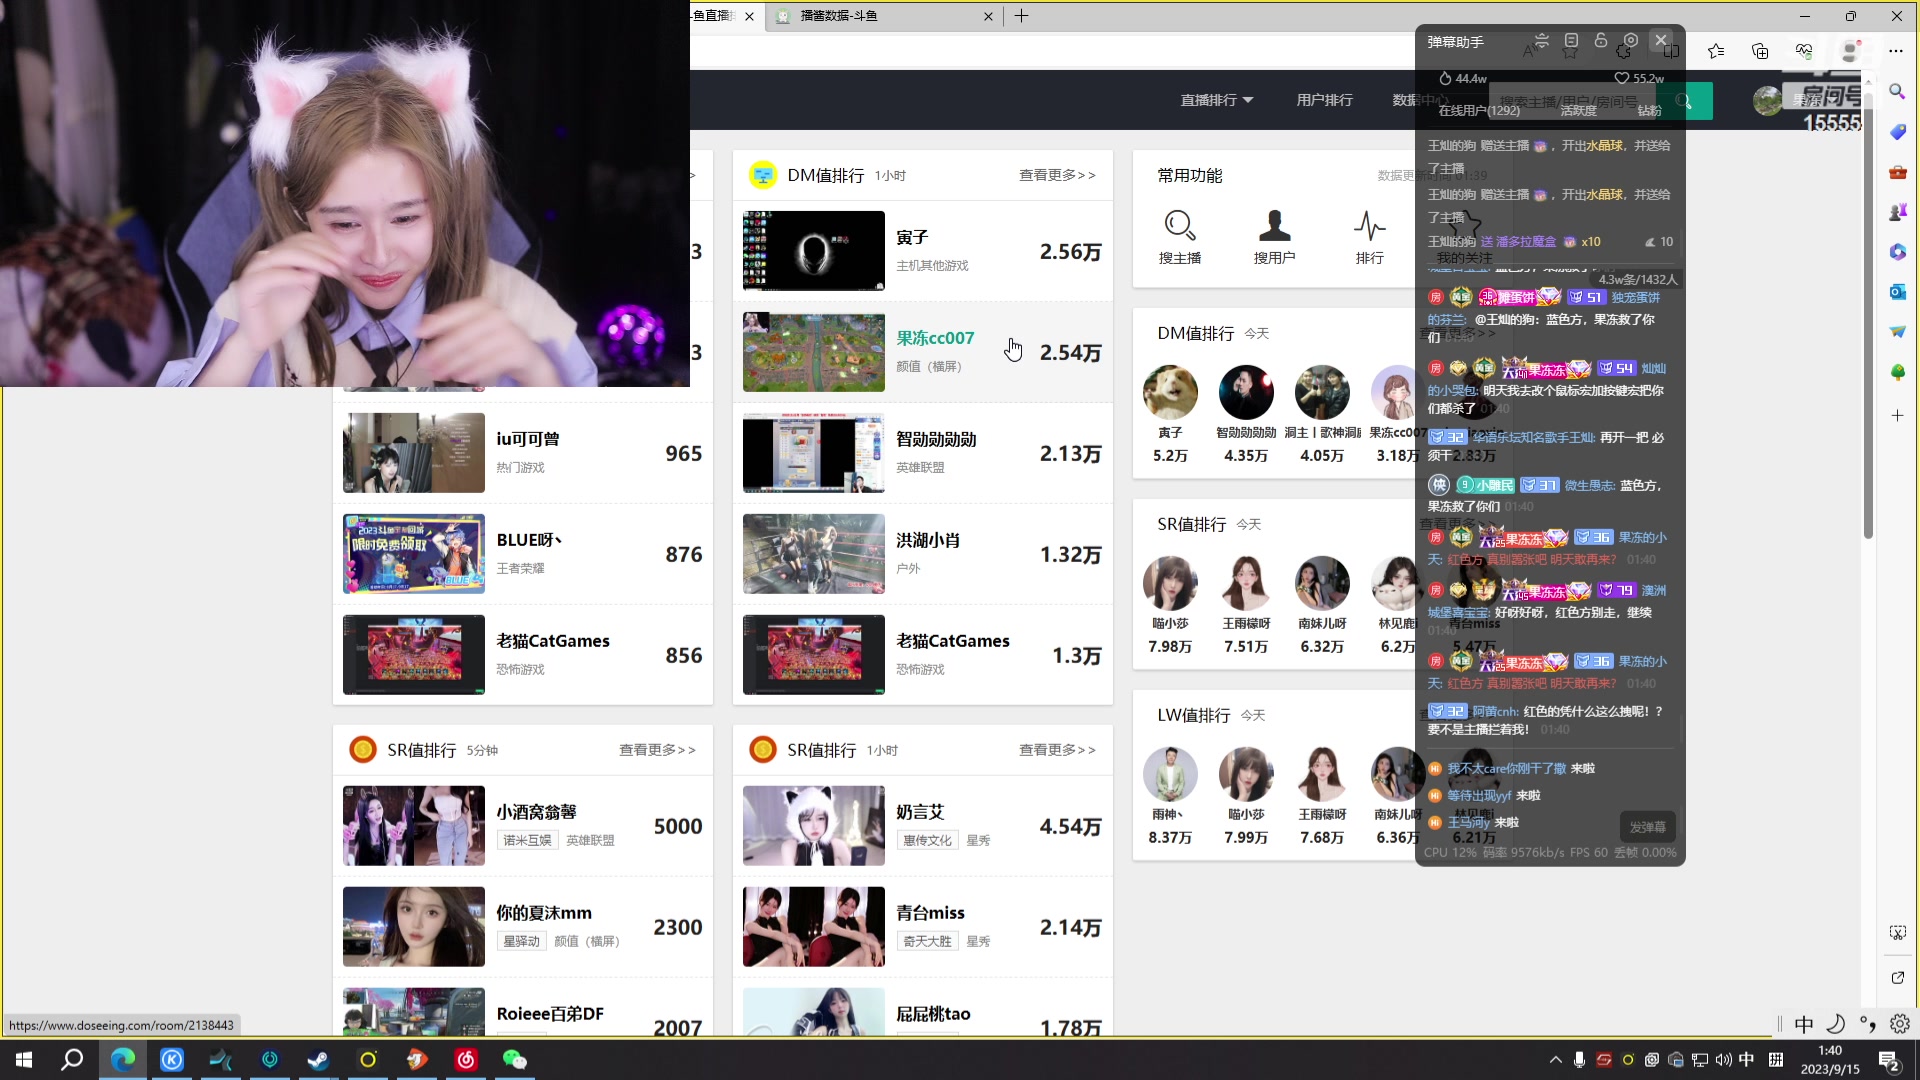Click the Edge sidebar Outlook icon
The width and height of the screenshot is (1920, 1080).
coord(1897,292)
